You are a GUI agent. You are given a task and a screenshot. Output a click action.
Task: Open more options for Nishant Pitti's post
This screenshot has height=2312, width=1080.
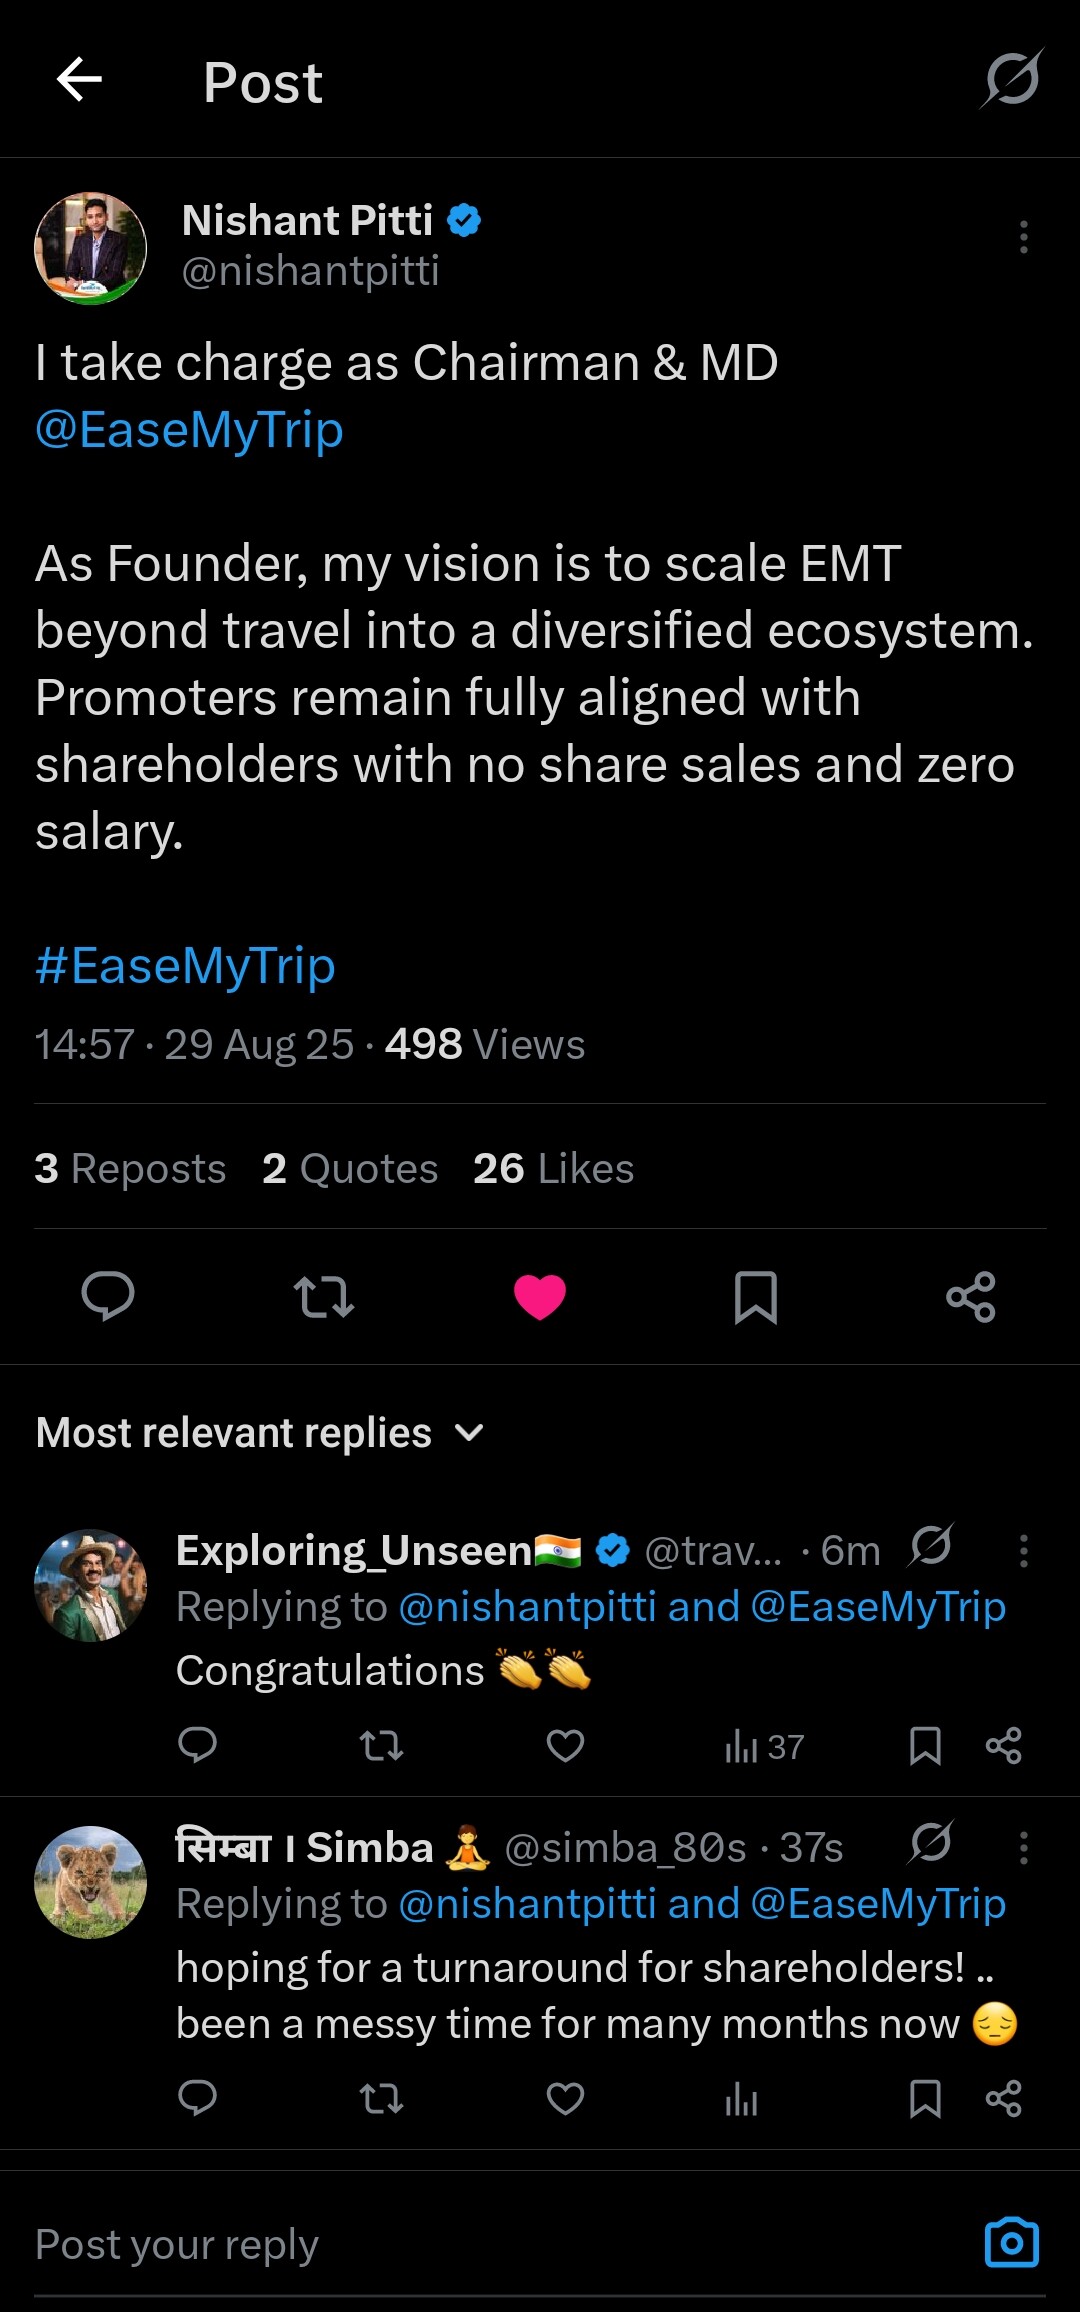click(1023, 237)
